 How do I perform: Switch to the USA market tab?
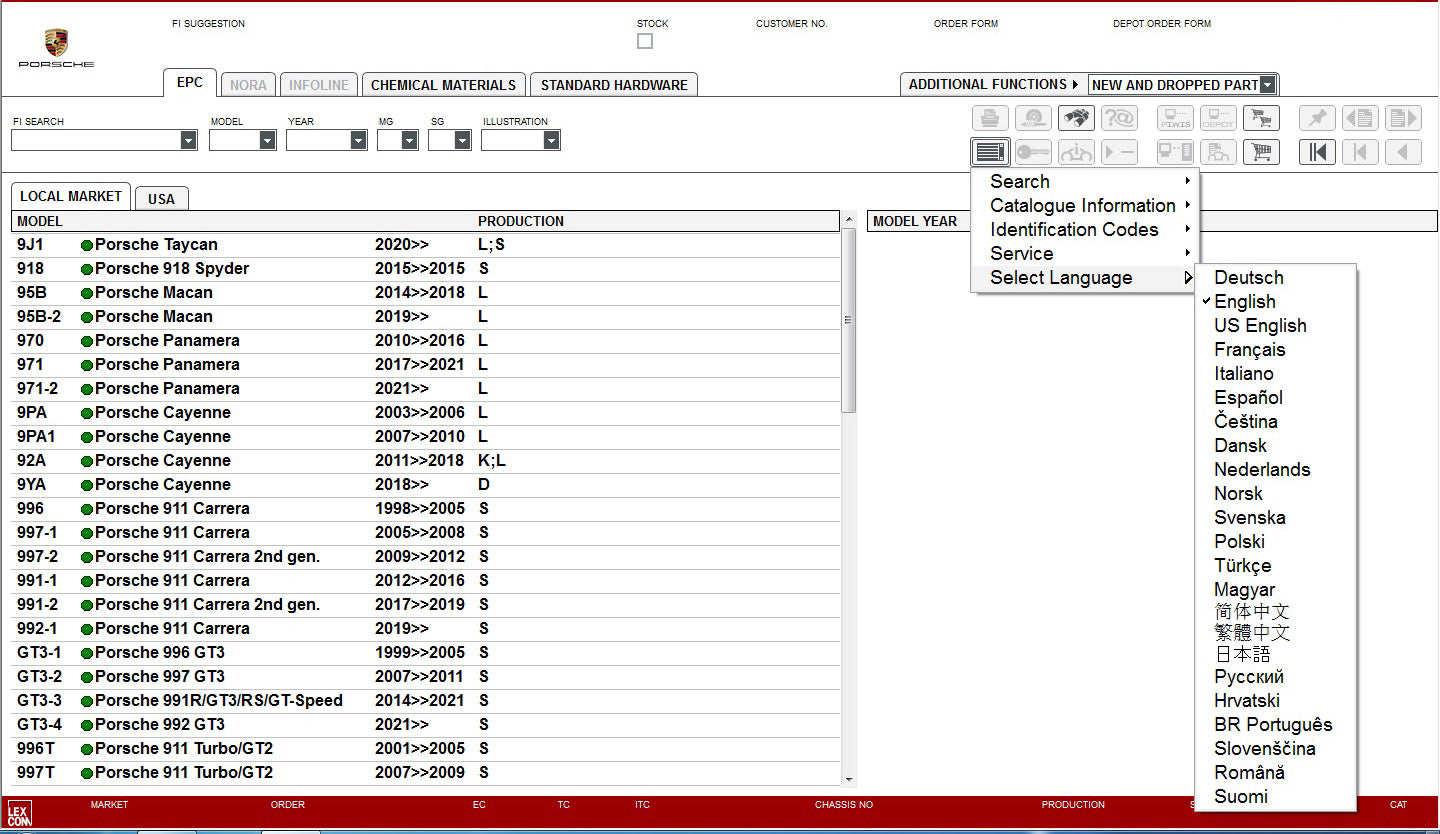[x=161, y=198]
